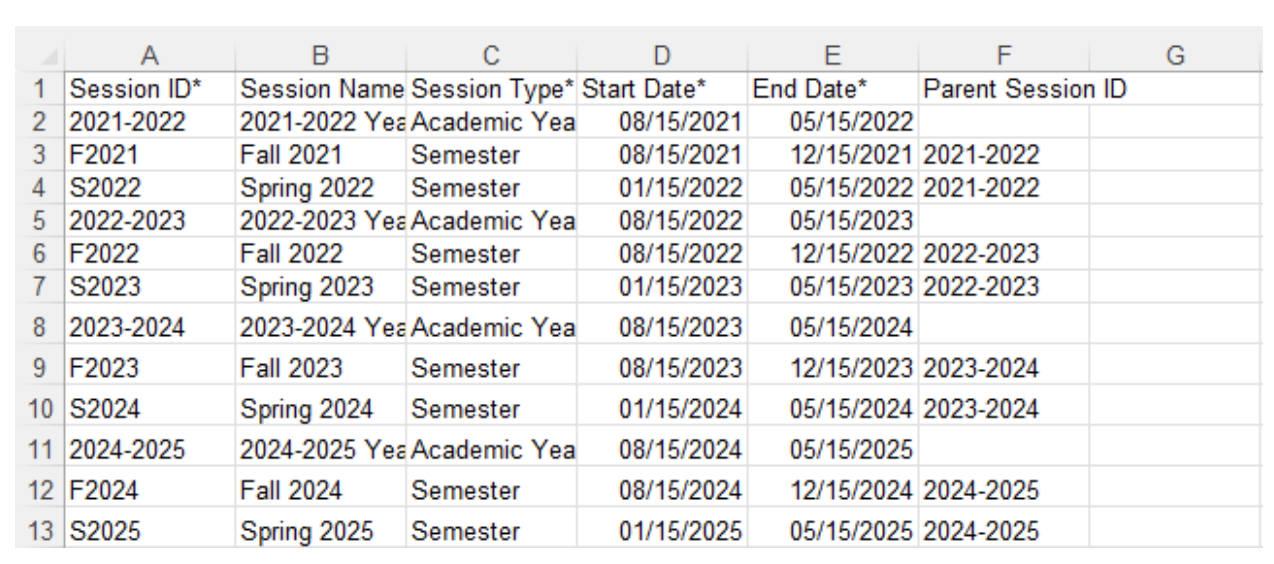Select the End Date* header cell
Viewport: 1274px width, 564px height.
pyautogui.click(x=833, y=89)
